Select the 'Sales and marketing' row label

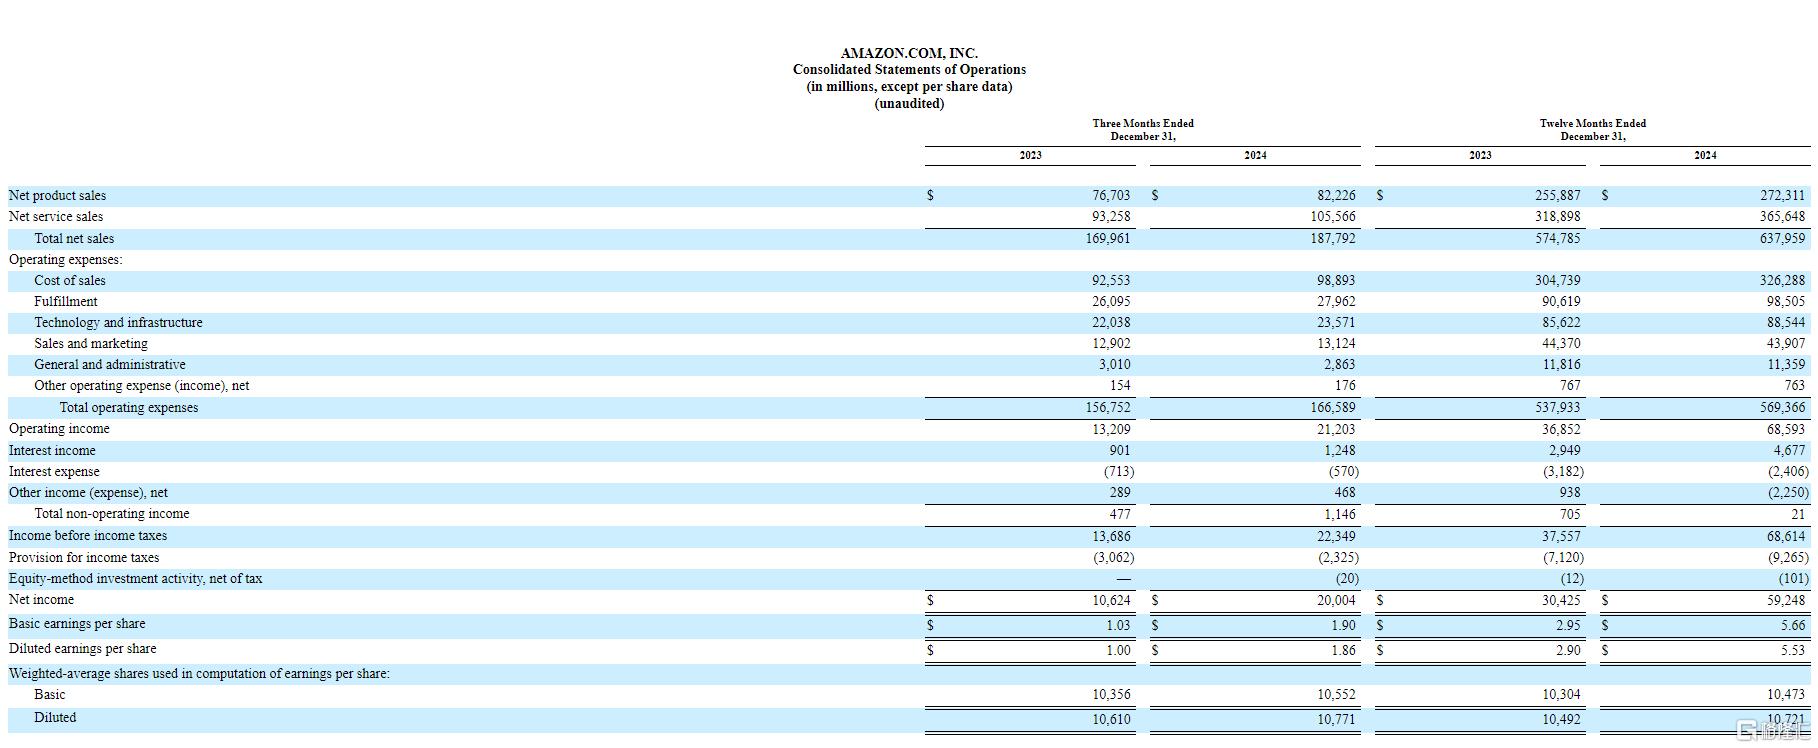[x=91, y=344]
